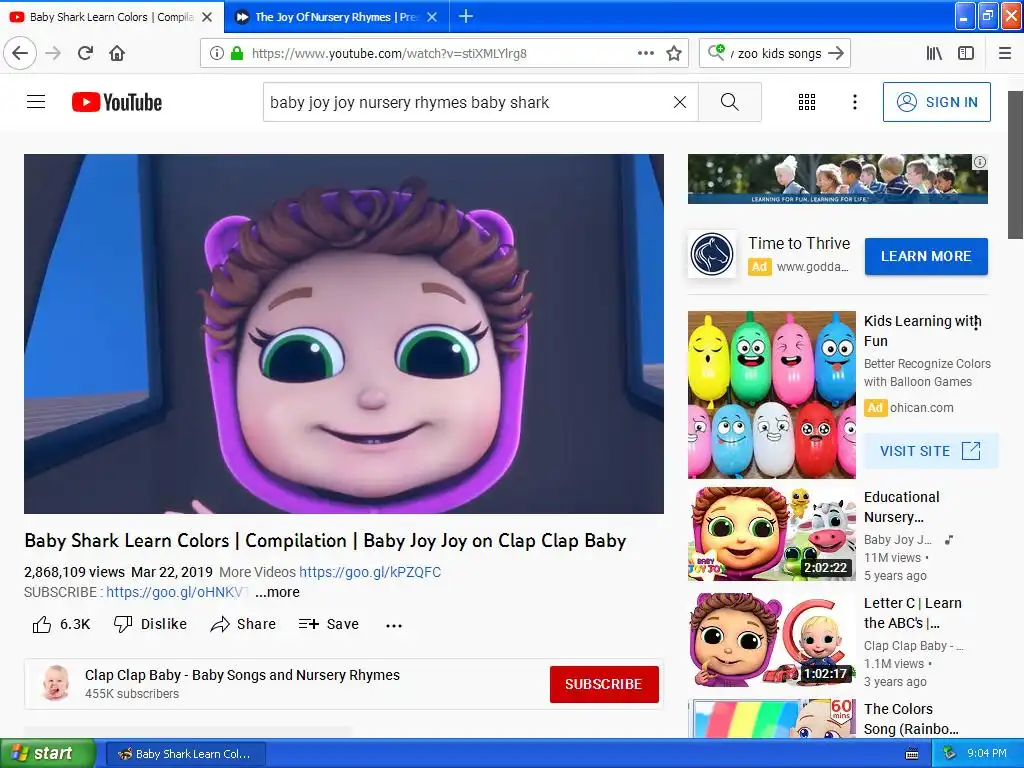Image resolution: width=1024 pixels, height=768 pixels.
Task: Reload the page with the refresh icon
Action: pos(85,53)
